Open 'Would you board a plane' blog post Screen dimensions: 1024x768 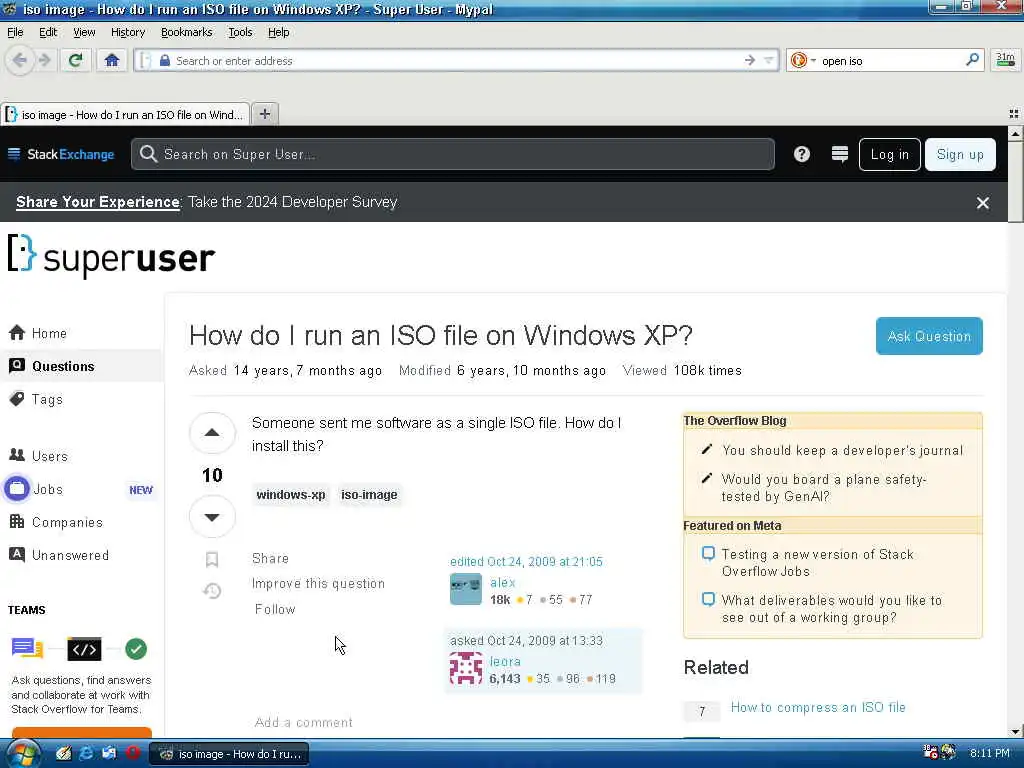tap(824, 488)
